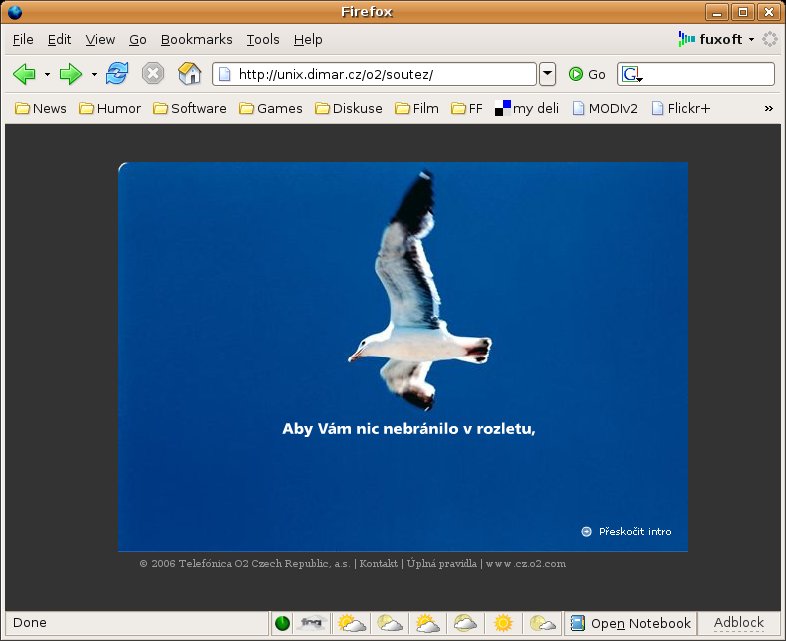This screenshot has width=786, height=641.
Task: Click the green circle status bar icon
Action: click(282, 623)
